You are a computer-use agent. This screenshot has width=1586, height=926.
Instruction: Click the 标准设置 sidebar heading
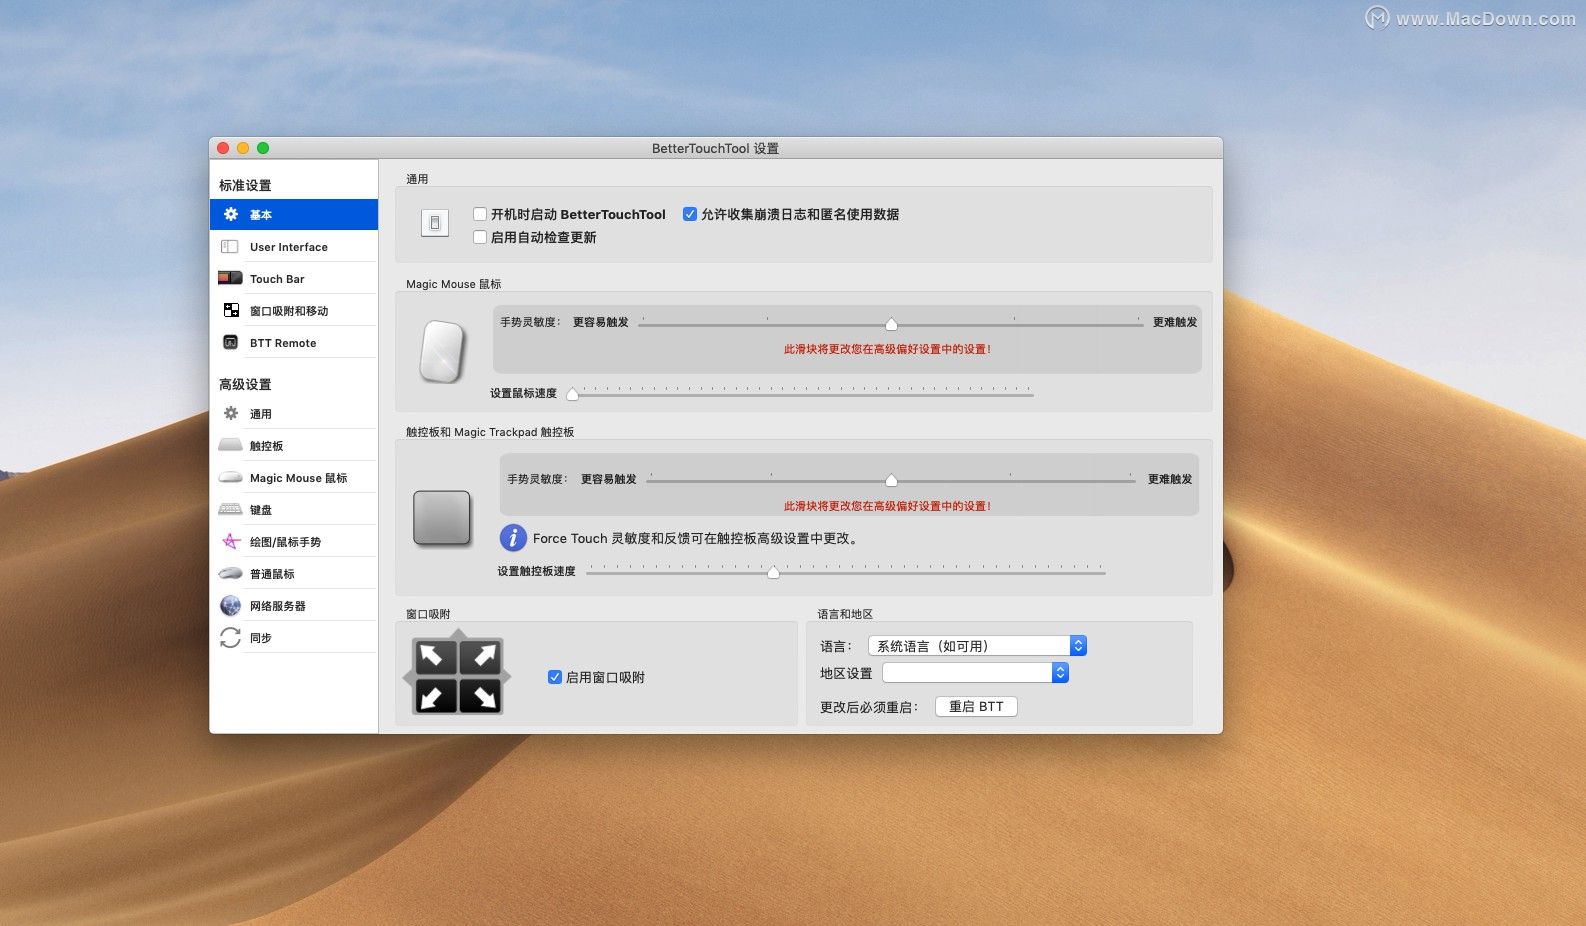click(245, 185)
